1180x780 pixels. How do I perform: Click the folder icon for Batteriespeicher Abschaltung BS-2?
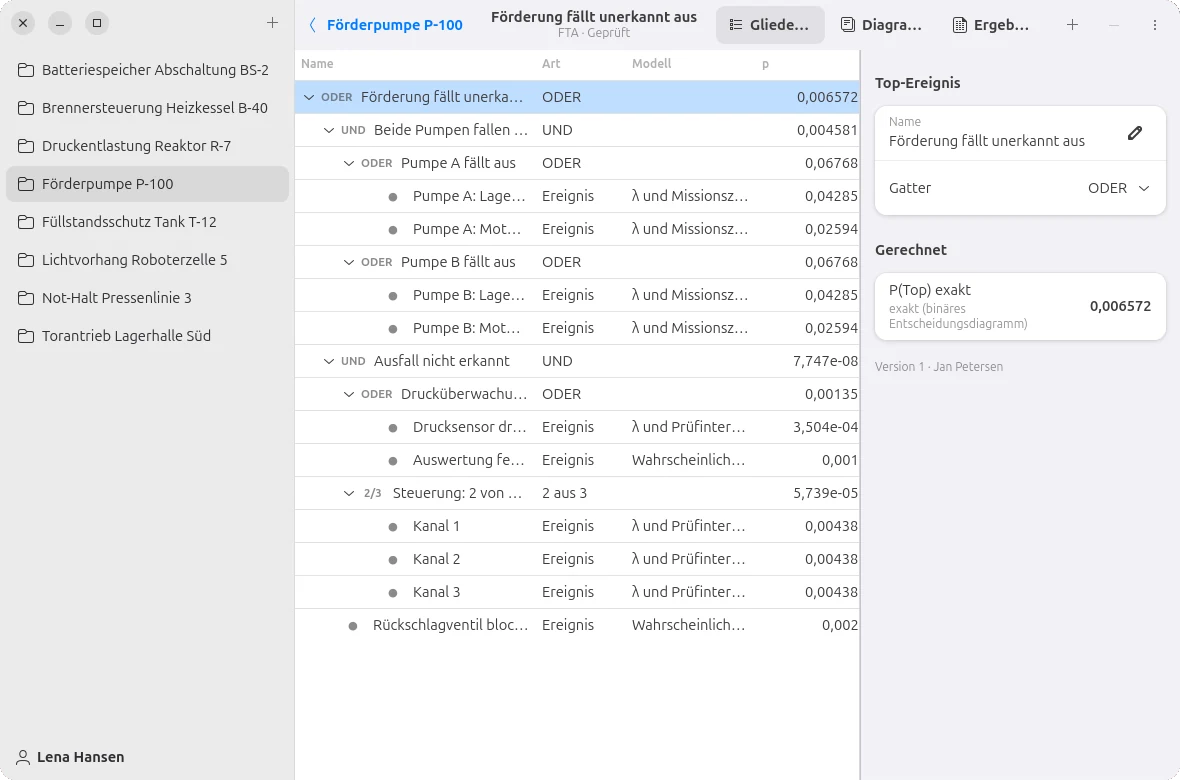tap(26, 70)
